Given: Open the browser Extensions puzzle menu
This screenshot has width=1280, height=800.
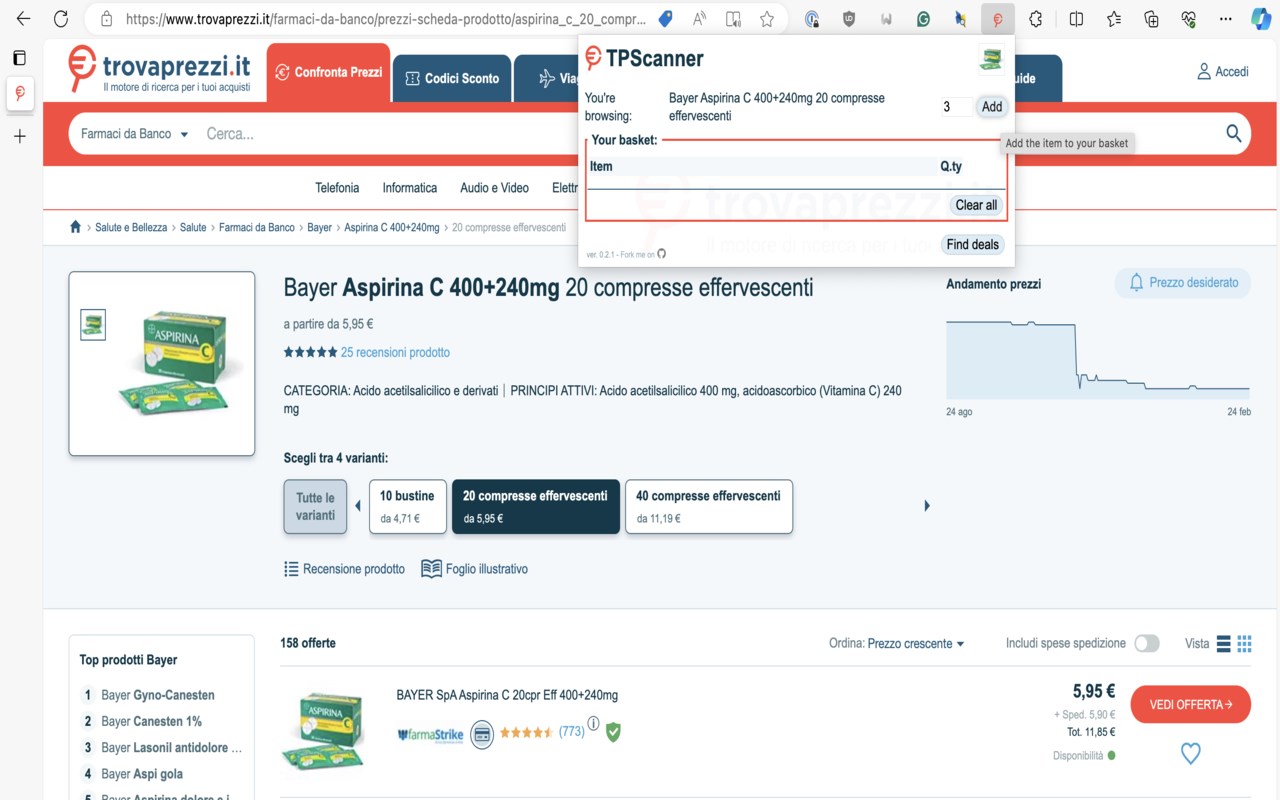Looking at the screenshot, I should click(x=1035, y=19).
